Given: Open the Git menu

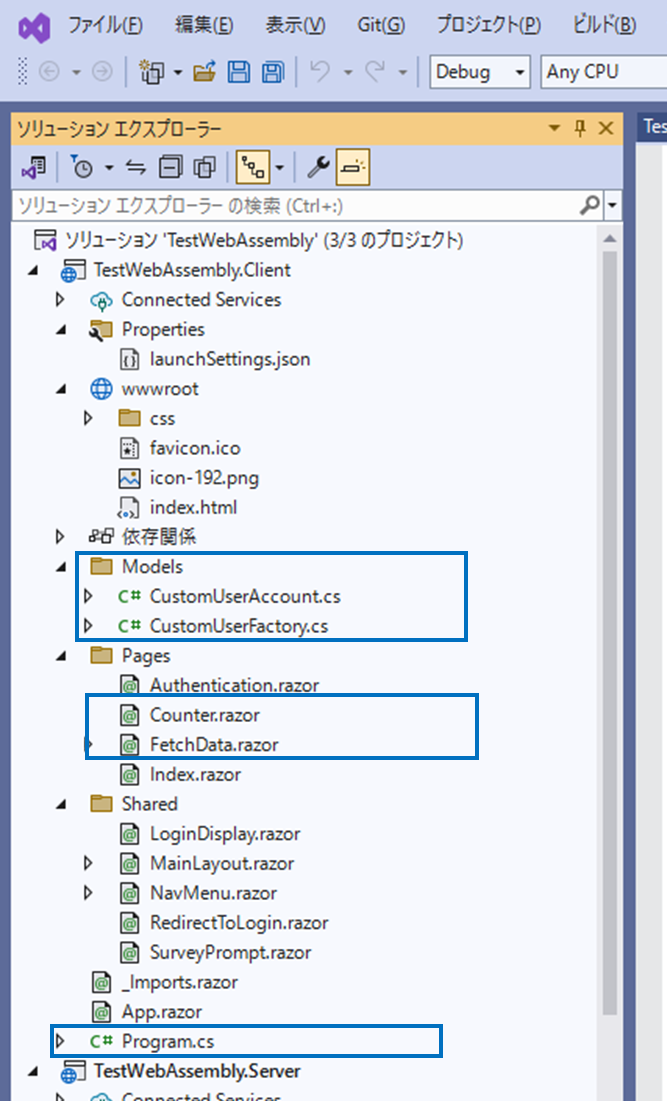Looking at the screenshot, I should point(380,24).
